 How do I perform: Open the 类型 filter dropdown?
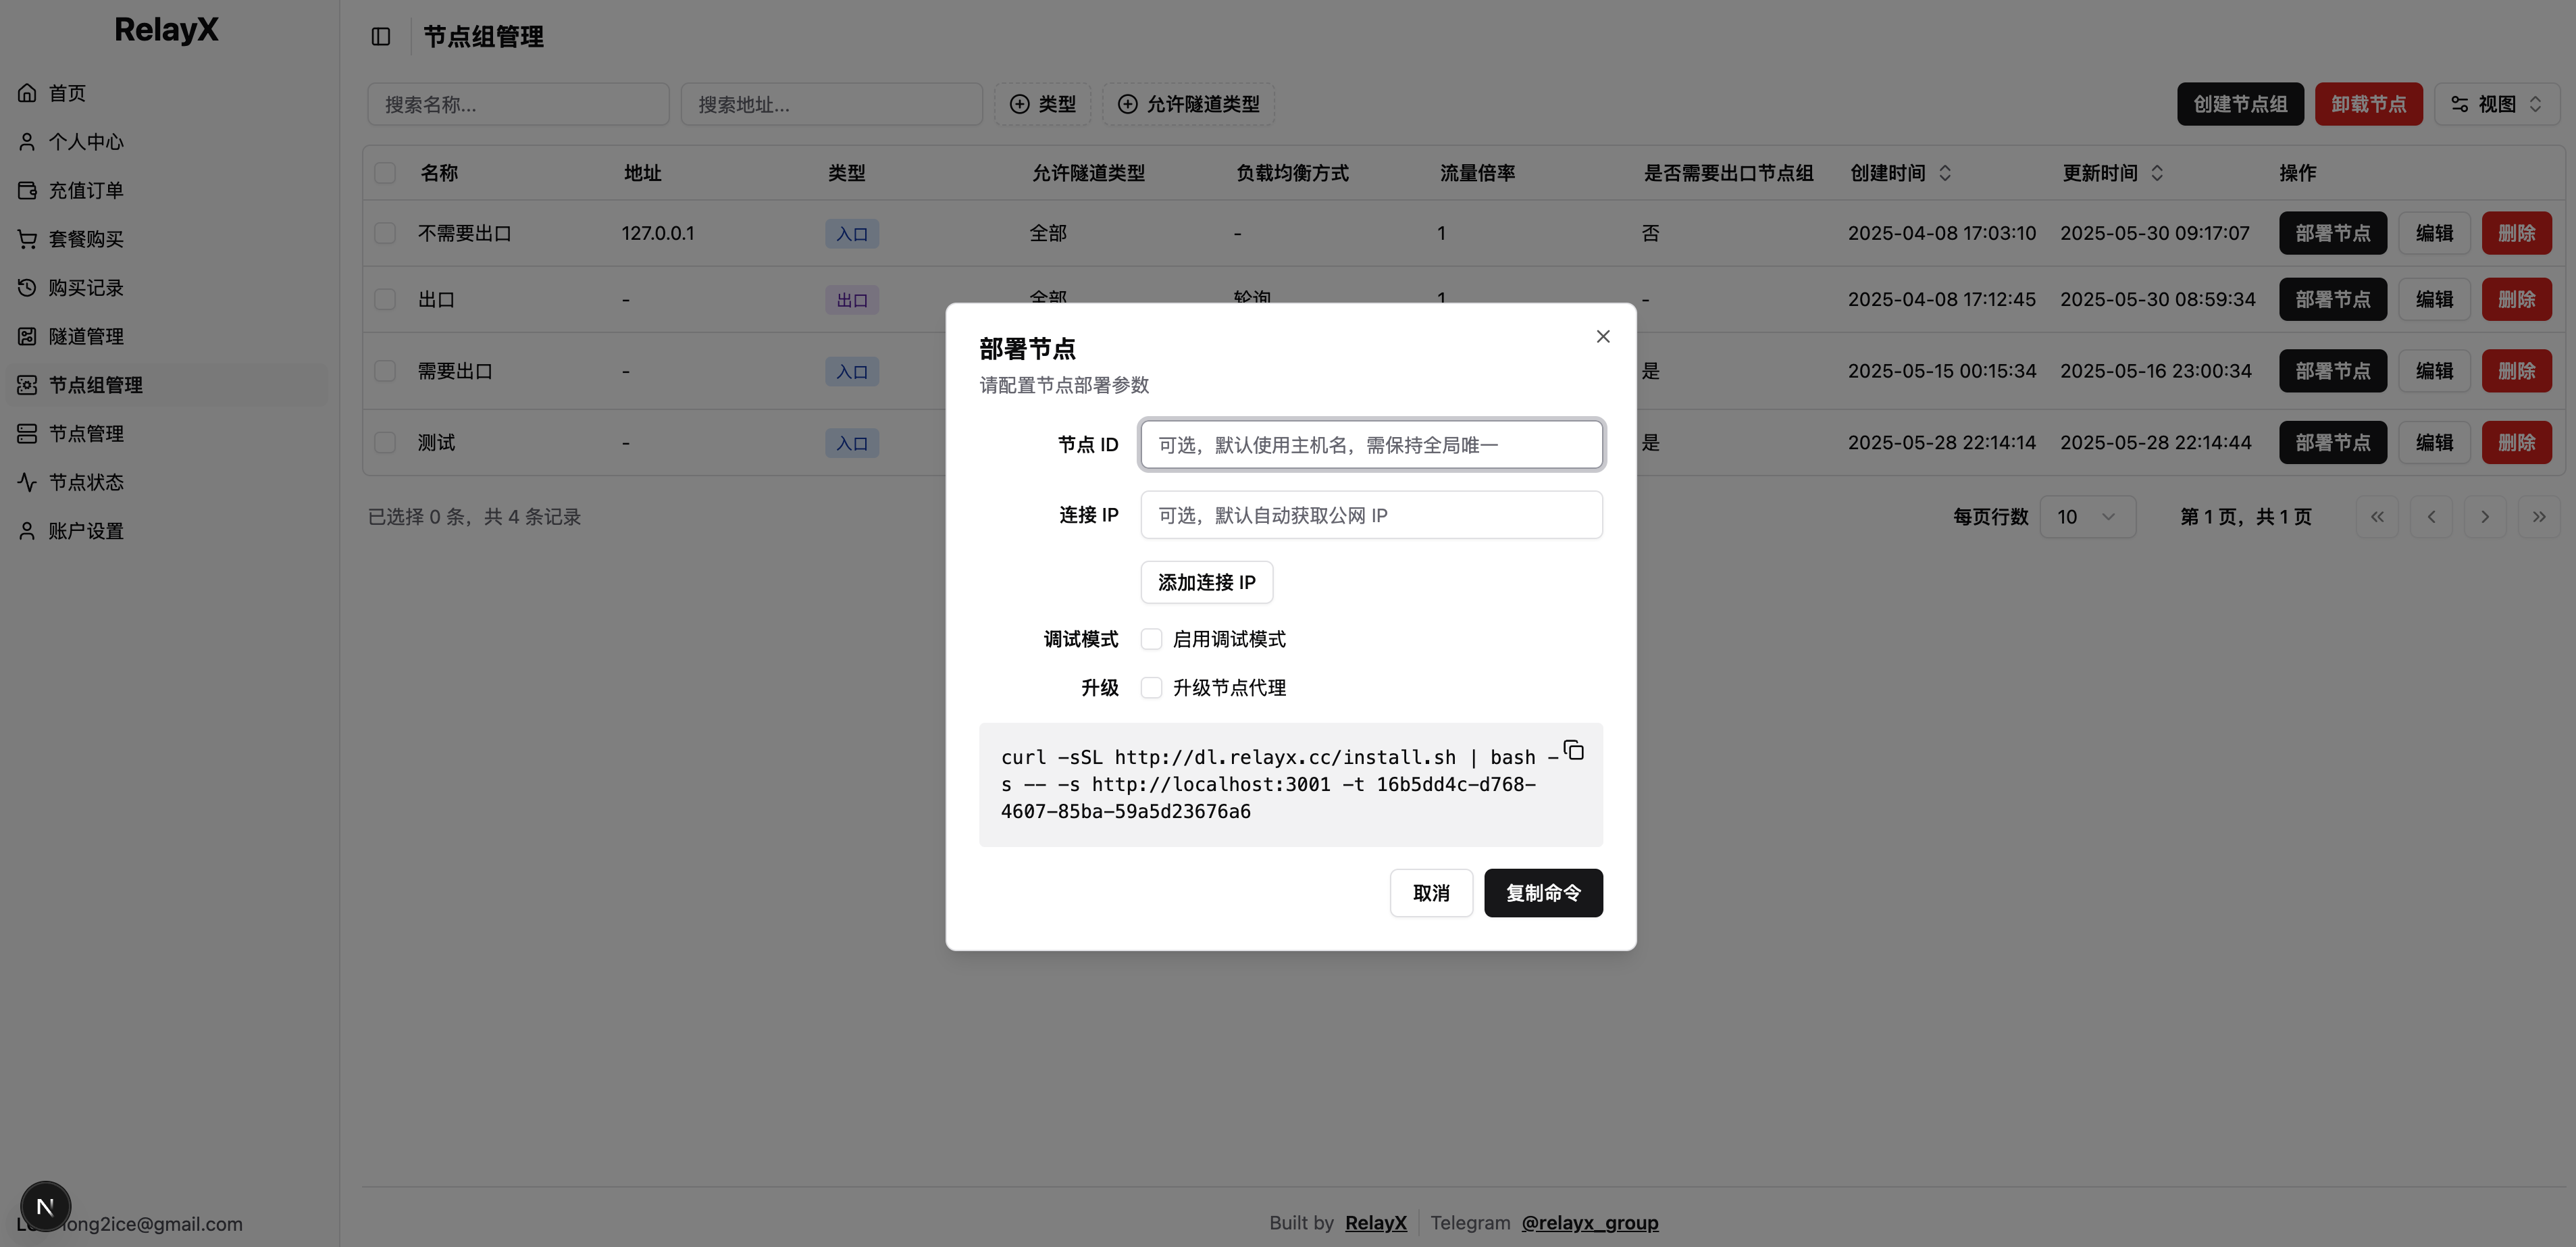[x=1042, y=104]
